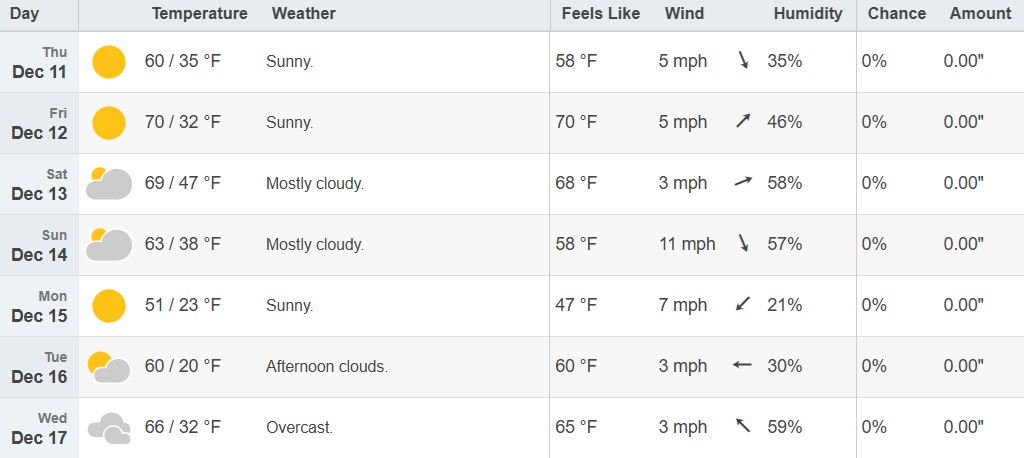Click the sunny icon for Thu Dec 11
The image size is (1024, 458).
[109, 62]
